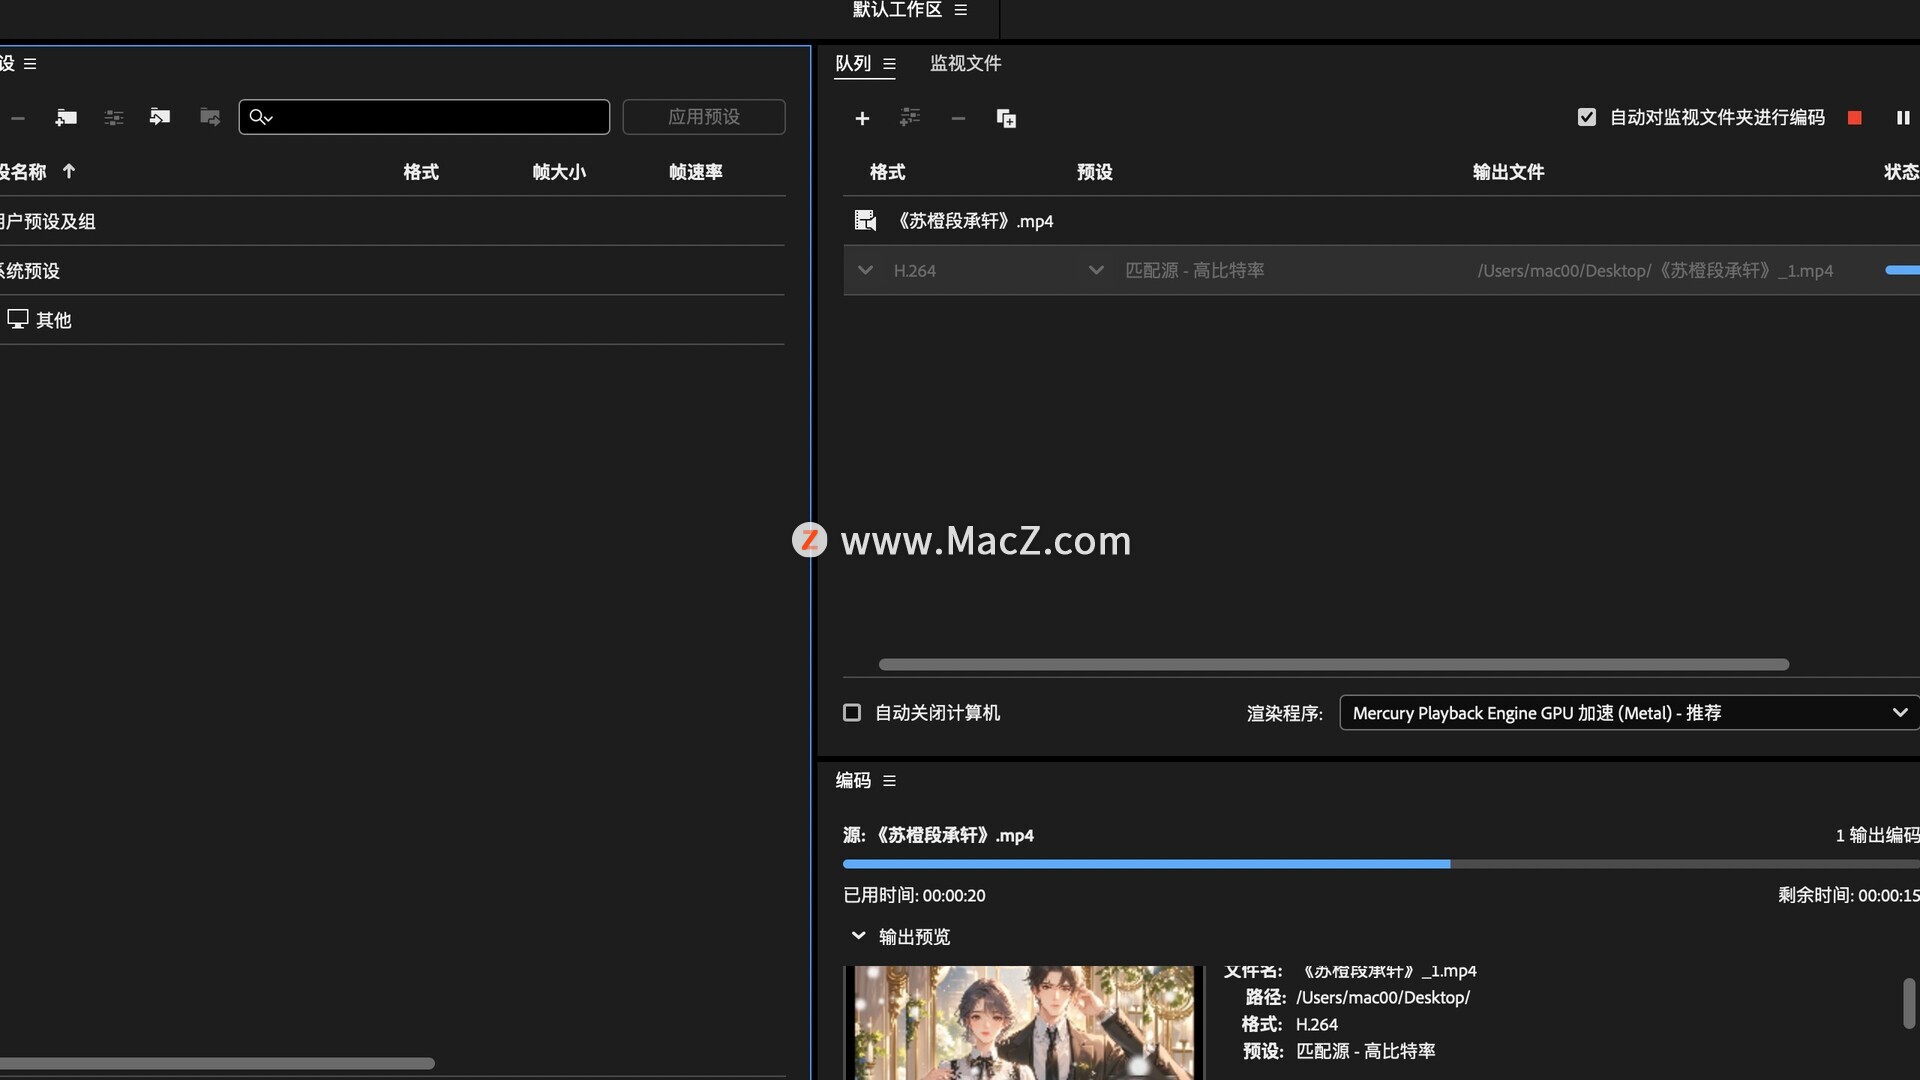Viewport: 1920px width, 1080px height.
Task: Click the H.264 format link in queue
Action: (914, 271)
